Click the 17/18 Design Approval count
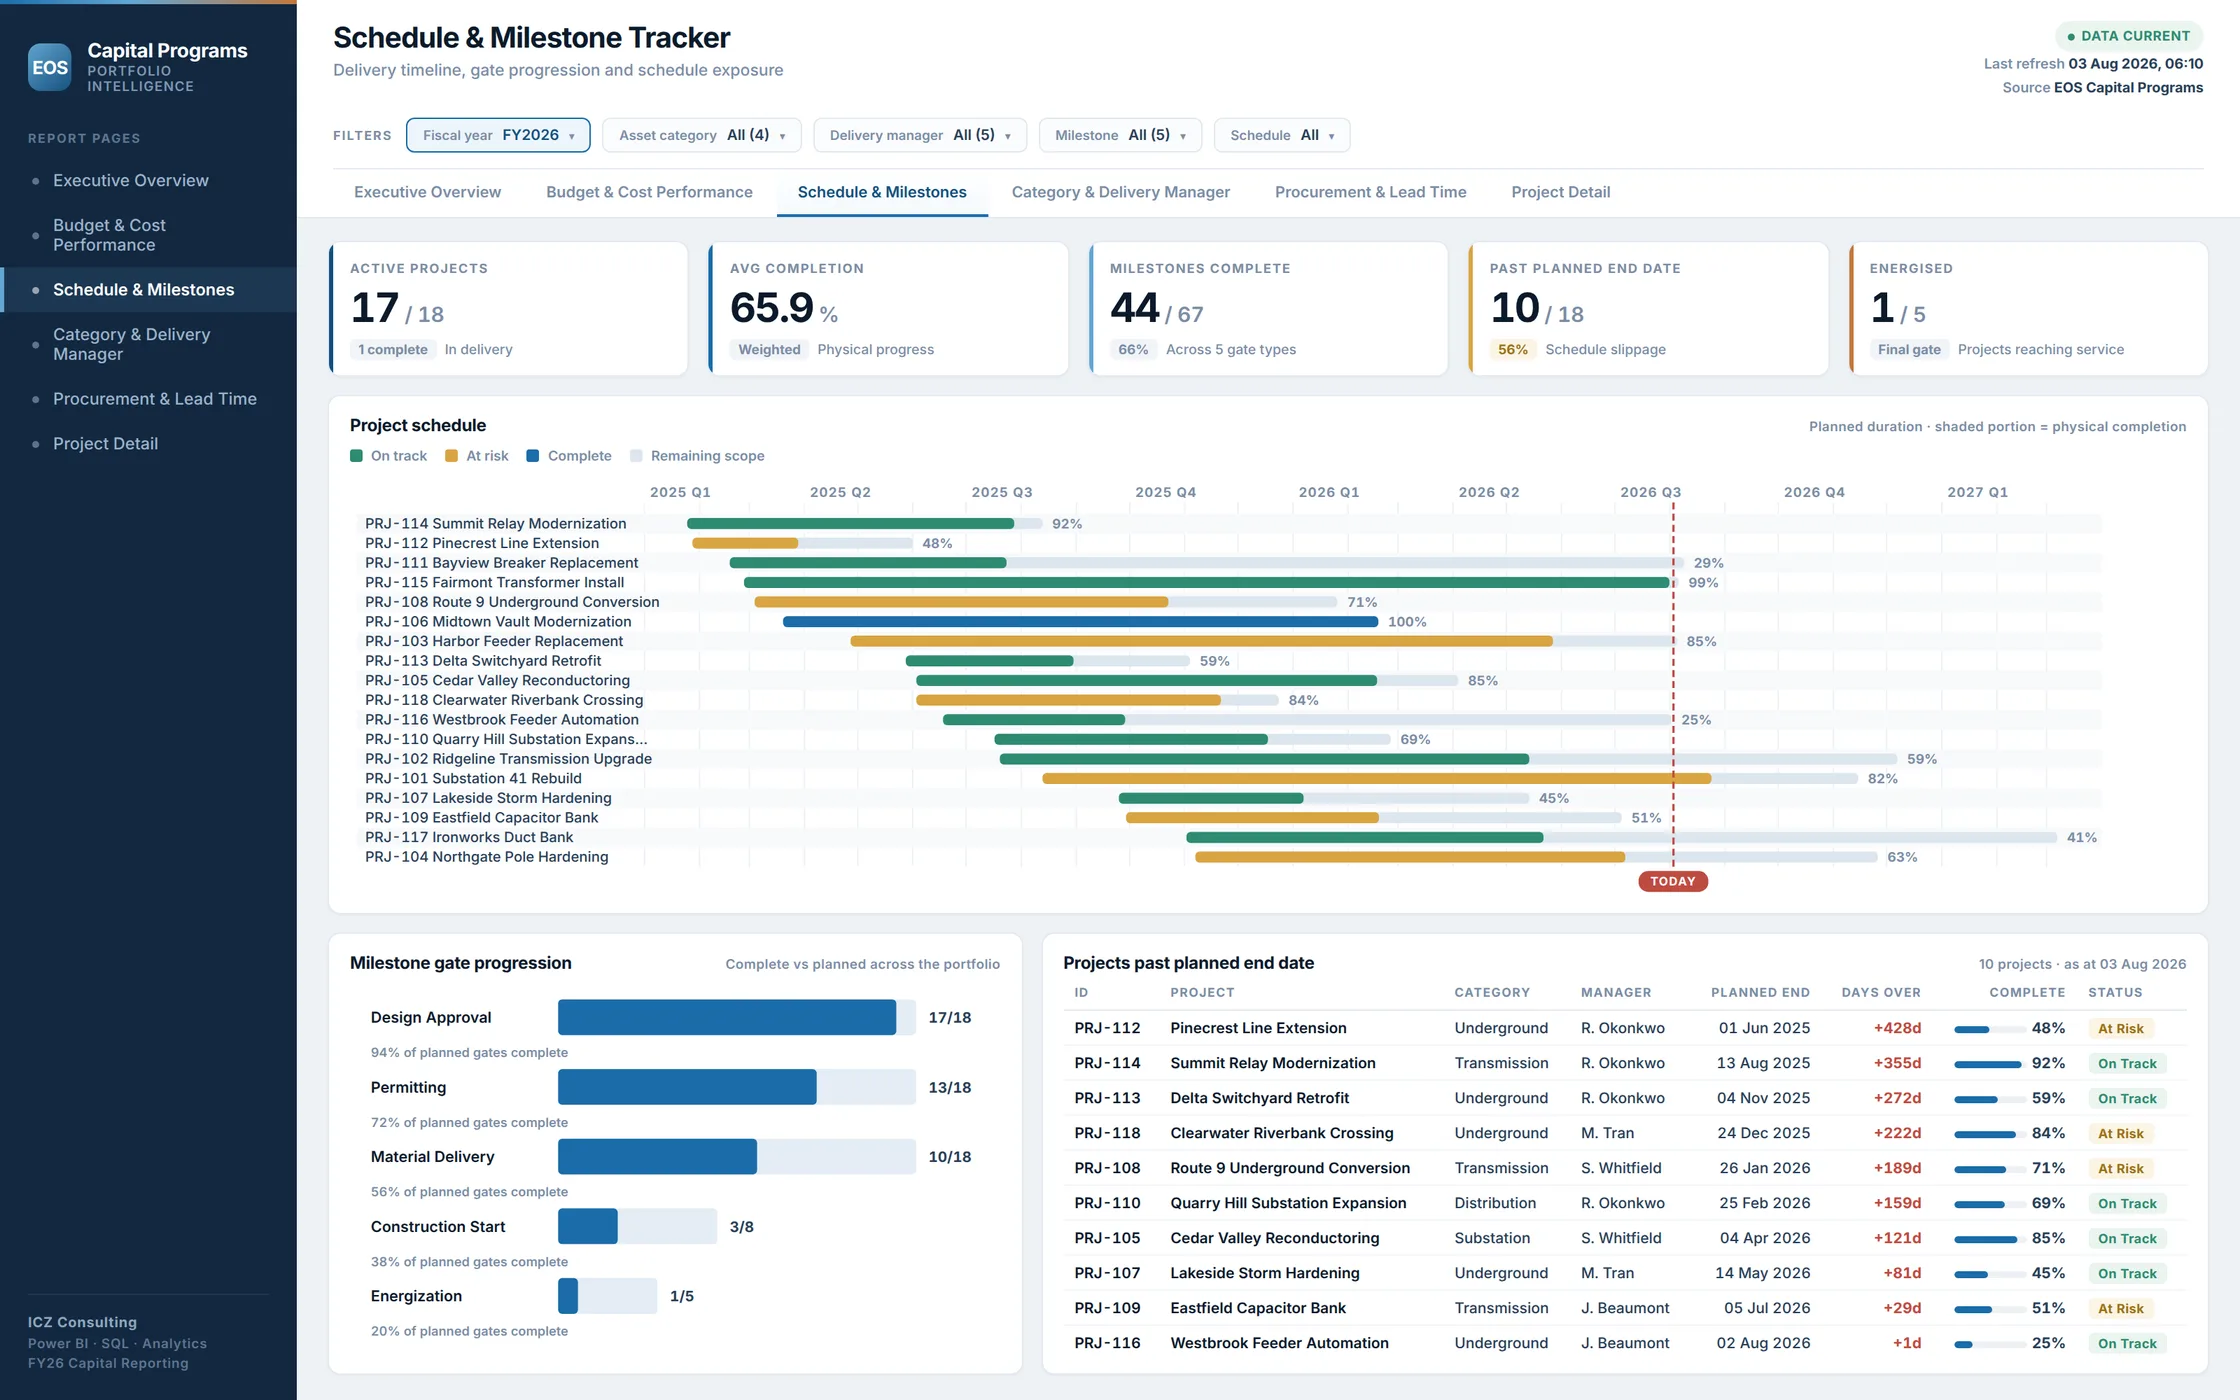This screenshot has height=1400, width=2240. pos(949,1017)
